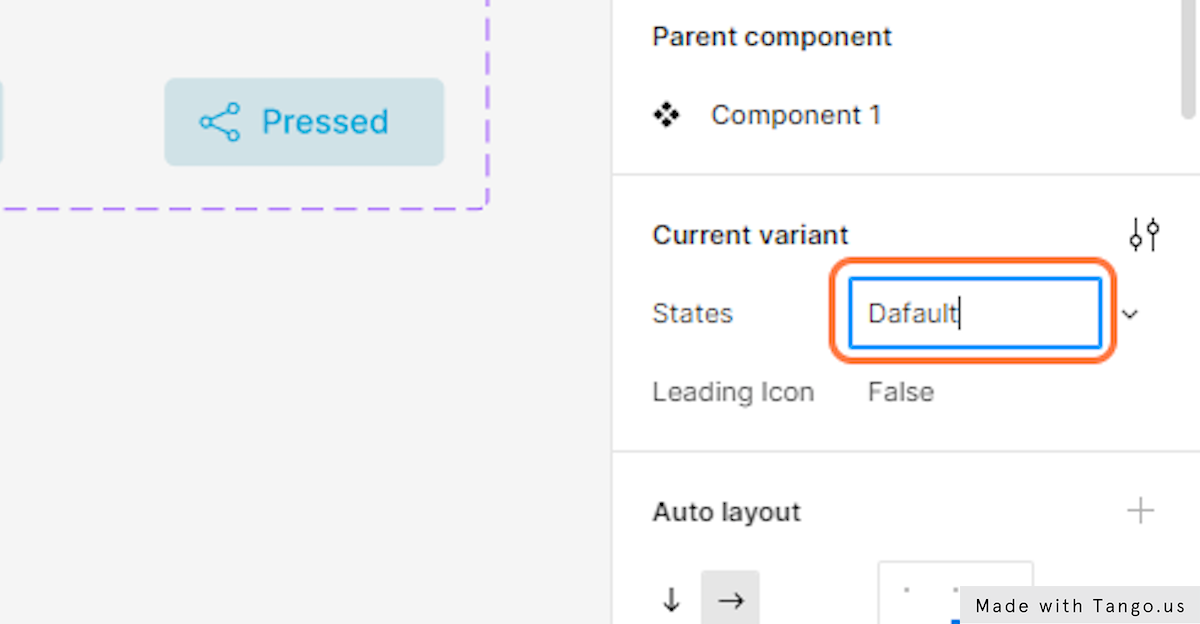Click the Leading Icon property label
Viewport: 1200px width, 624px height.
pos(733,392)
